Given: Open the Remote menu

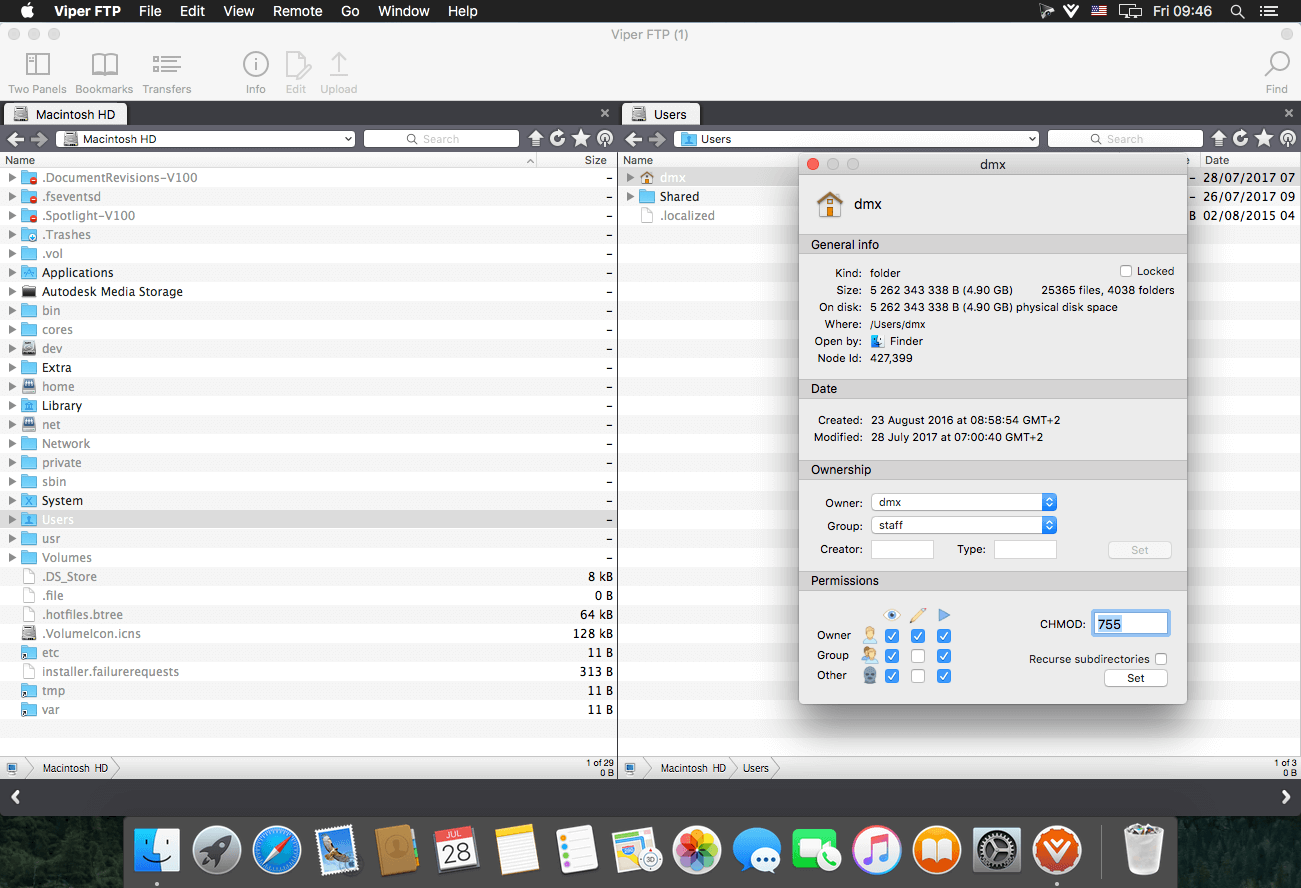Looking at the screenshot, I should (297, 11).
